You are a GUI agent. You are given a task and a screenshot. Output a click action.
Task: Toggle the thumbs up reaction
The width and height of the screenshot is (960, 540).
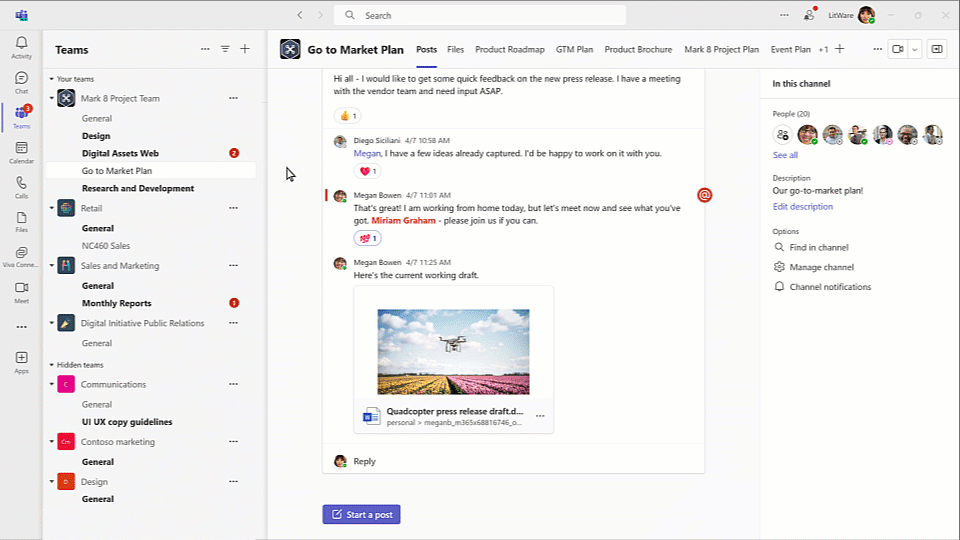[347, 116]
